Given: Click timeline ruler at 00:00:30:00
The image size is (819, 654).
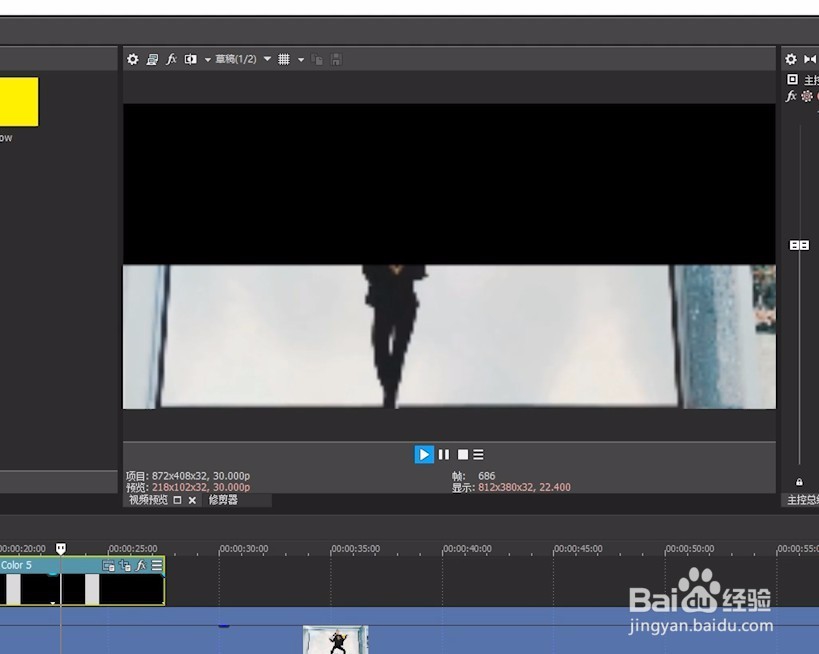Looking at the screenshot, I should click(243, 549).
